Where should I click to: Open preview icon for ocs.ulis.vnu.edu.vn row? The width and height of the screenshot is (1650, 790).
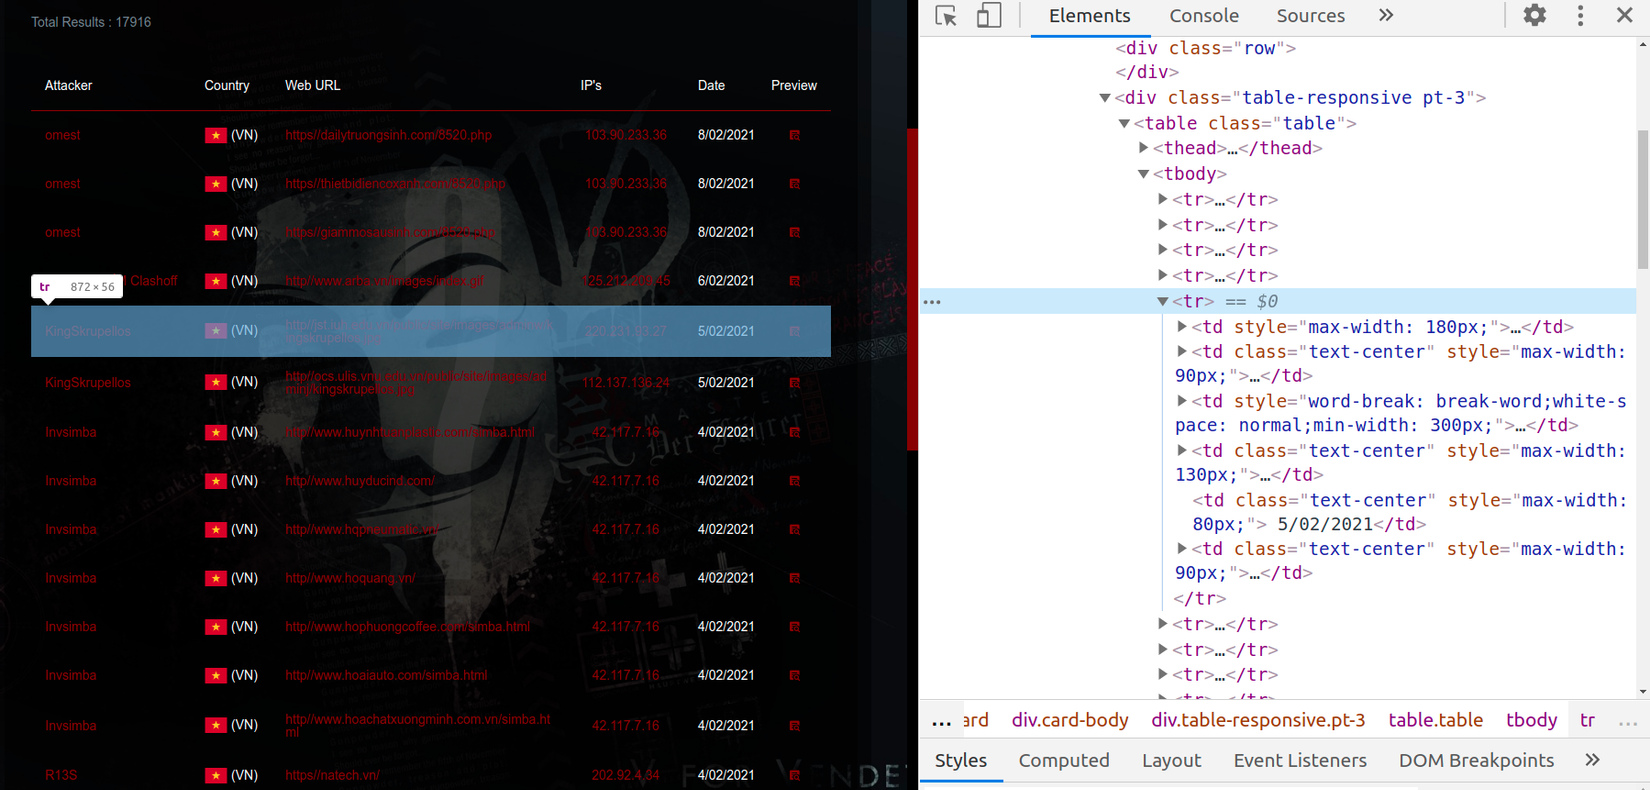pos(795,383)
